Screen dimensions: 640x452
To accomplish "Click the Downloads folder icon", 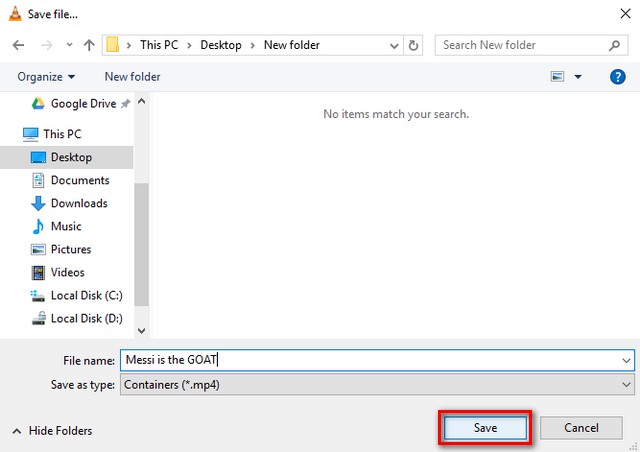I will click(x=39, y=203).
